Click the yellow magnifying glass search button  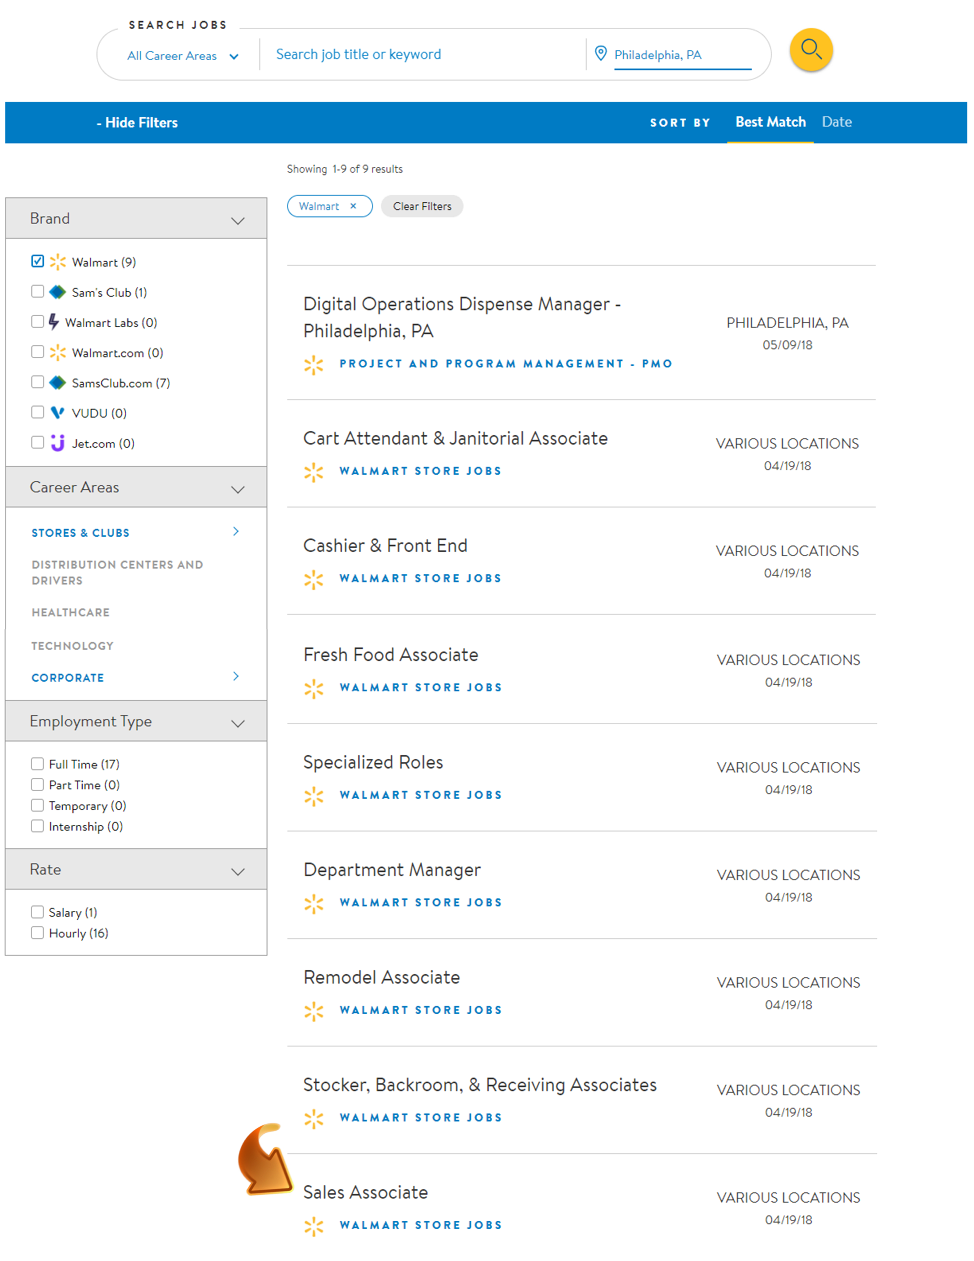click(811, 50)
